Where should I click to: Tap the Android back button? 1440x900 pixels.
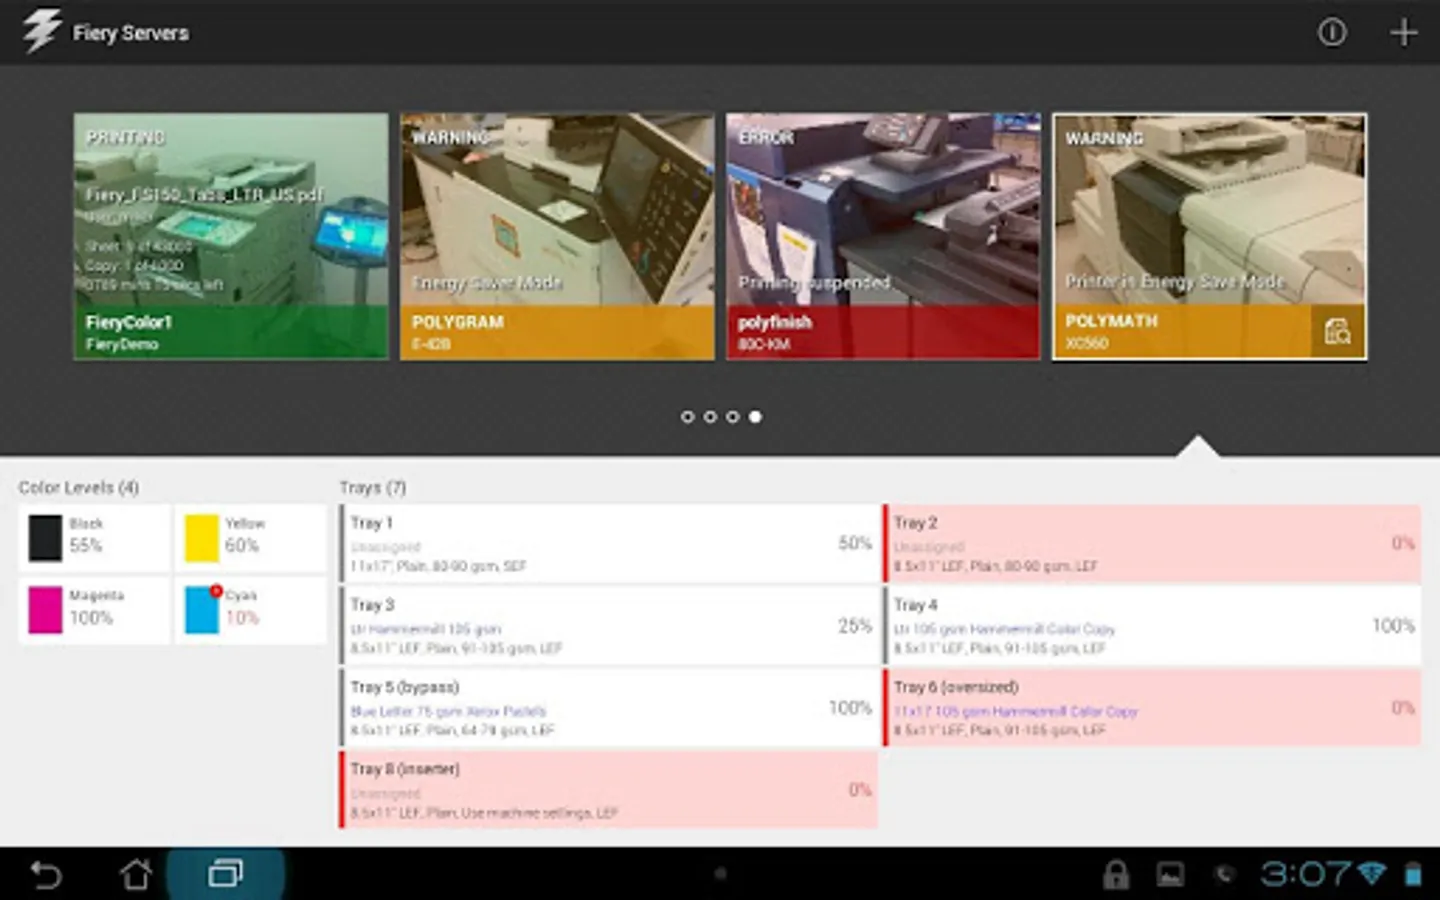click(x=46, y=875)
